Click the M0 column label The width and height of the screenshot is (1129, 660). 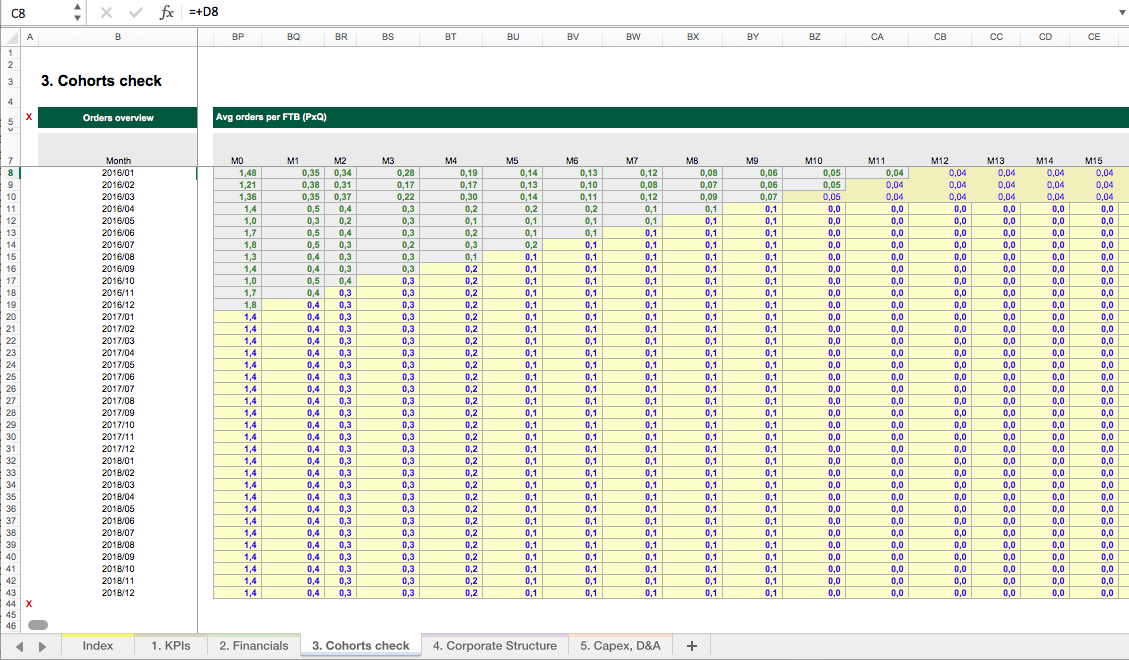pos(237,161)
